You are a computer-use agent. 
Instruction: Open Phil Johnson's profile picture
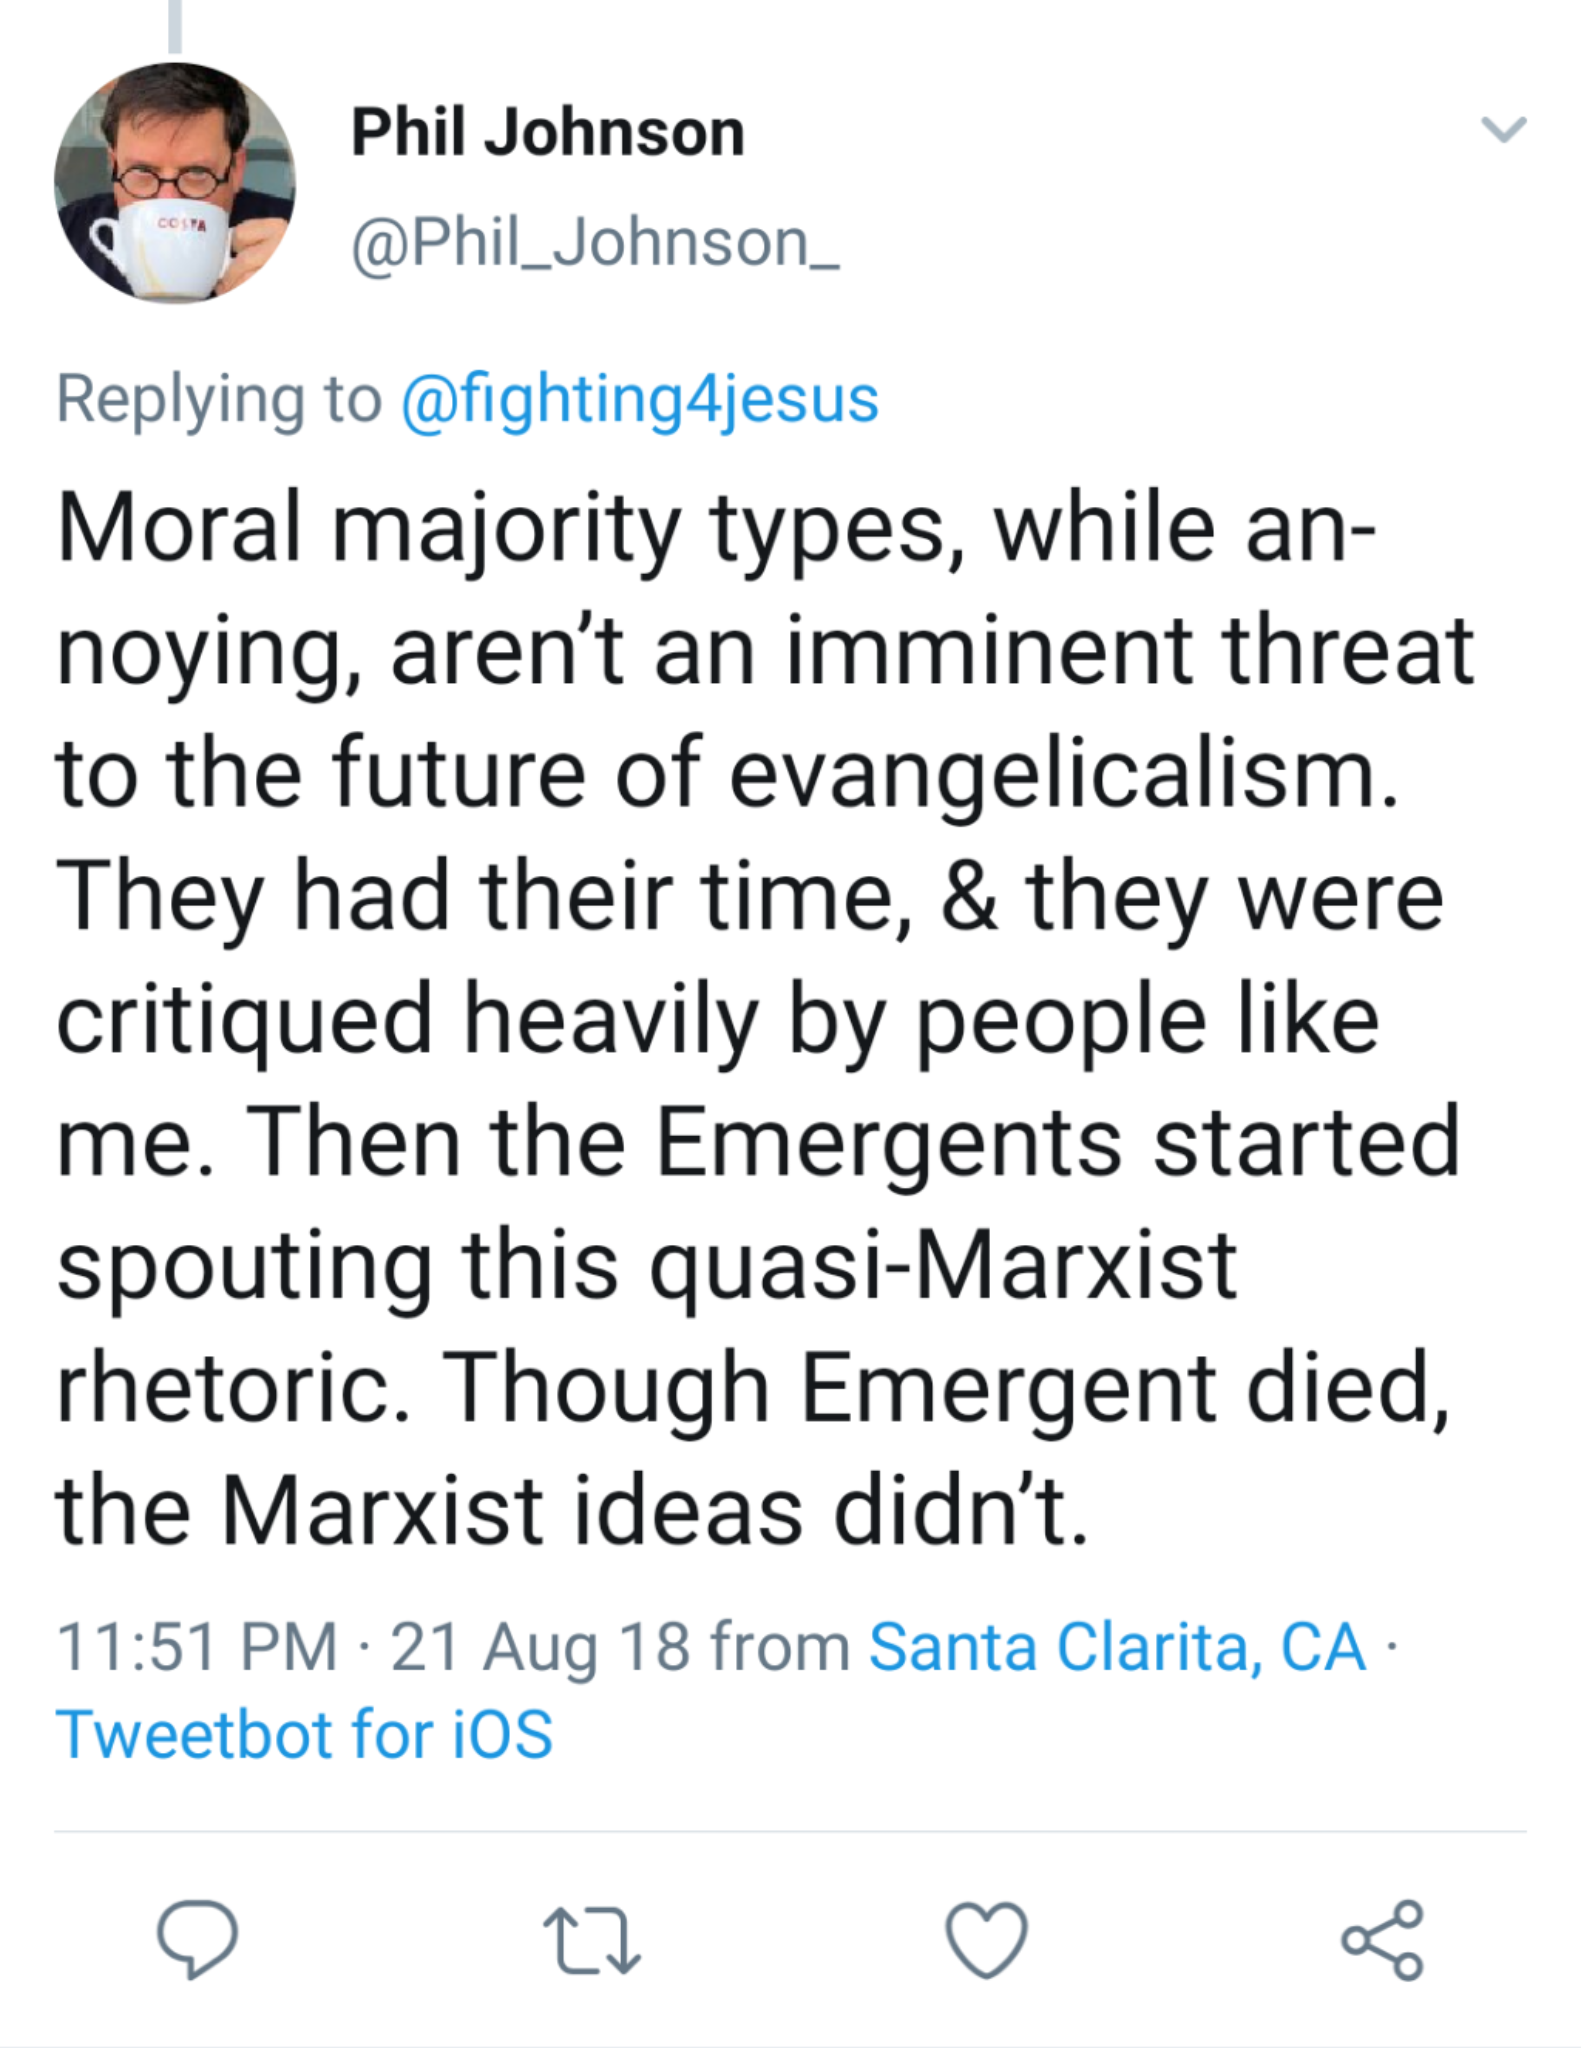(175, 183)
